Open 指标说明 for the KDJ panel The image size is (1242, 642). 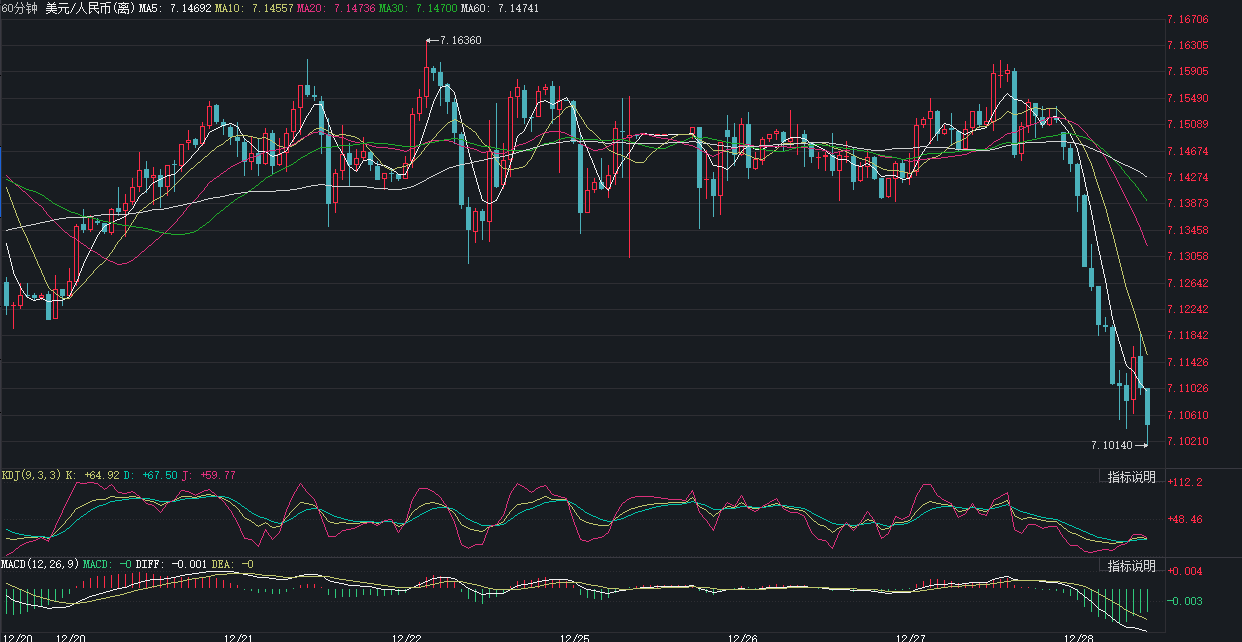(1131, 477)
